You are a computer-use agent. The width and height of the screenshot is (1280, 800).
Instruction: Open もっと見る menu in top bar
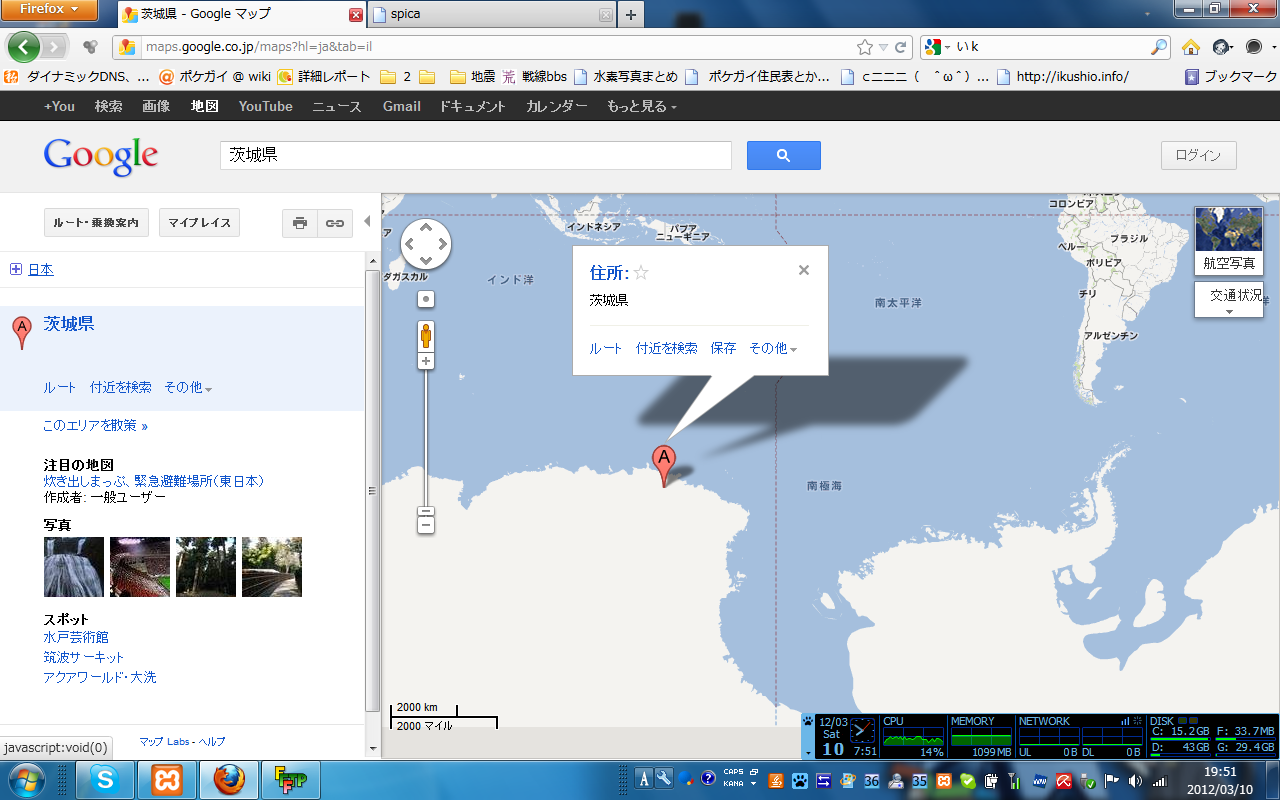click(x=641, y=107)
